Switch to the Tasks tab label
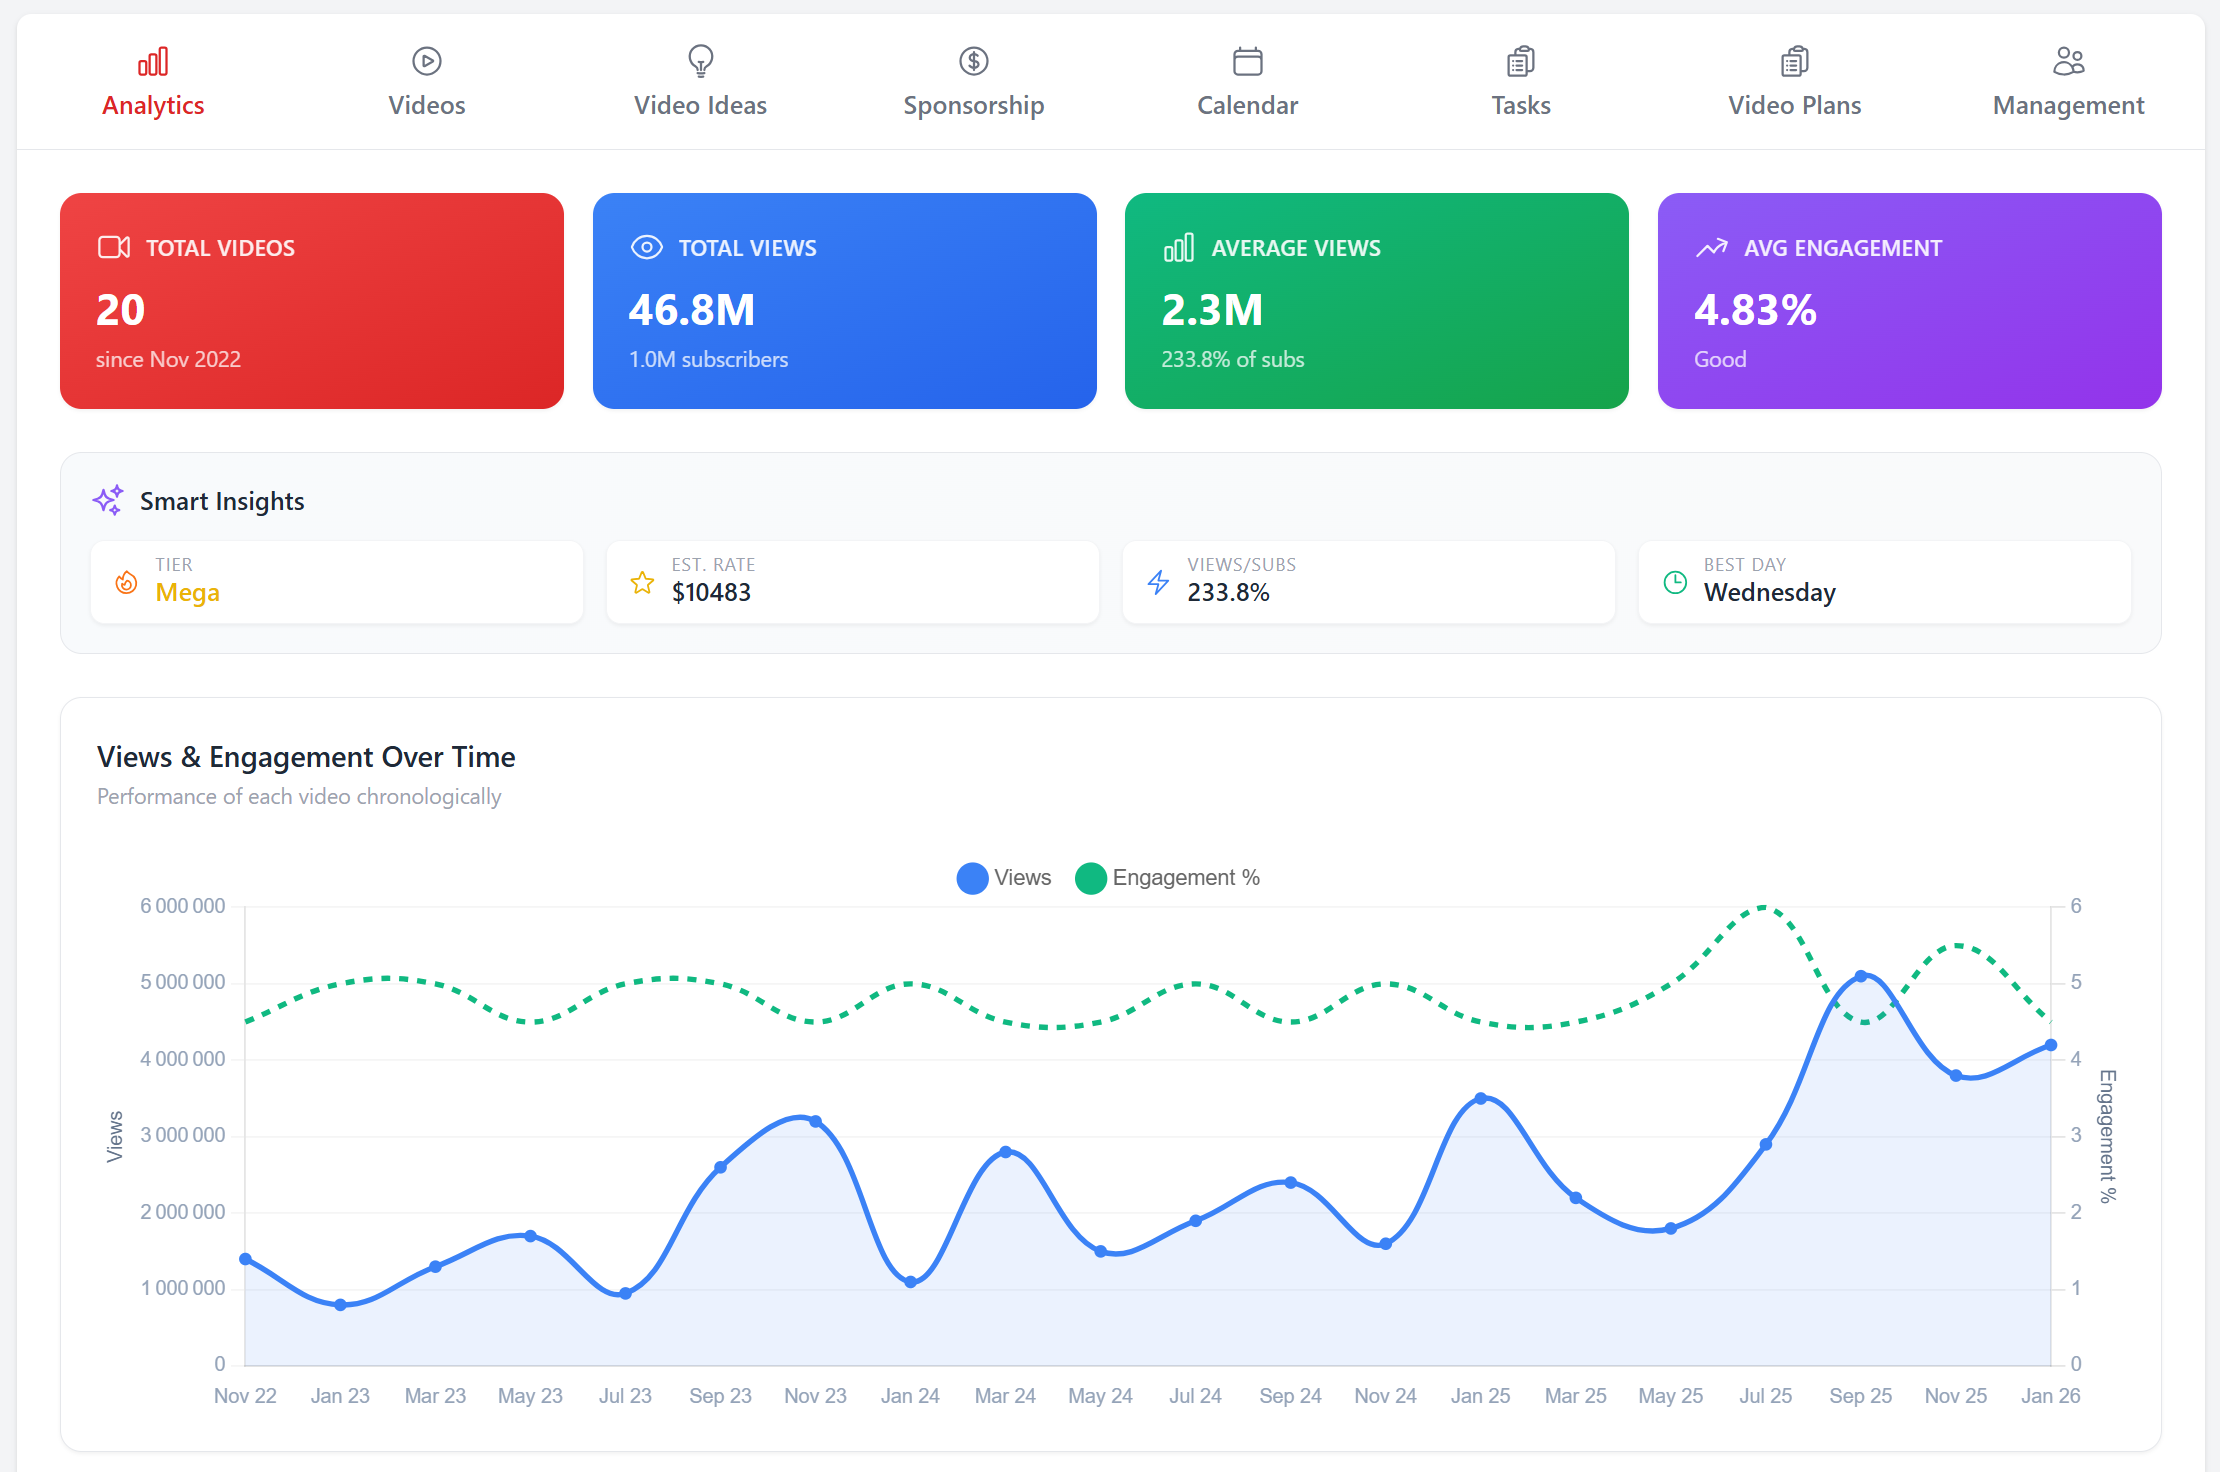The height and width of the screenshot is (1472, 2220). (x=1521, y=105)
